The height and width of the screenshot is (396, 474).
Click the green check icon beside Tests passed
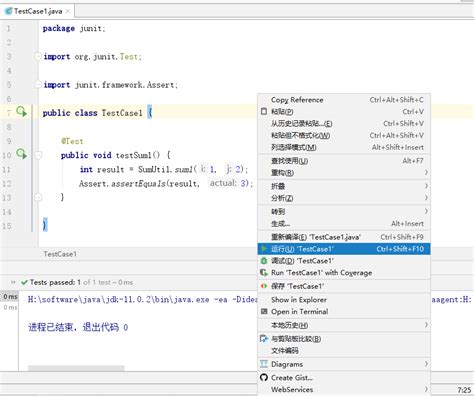tap(24, 282)
